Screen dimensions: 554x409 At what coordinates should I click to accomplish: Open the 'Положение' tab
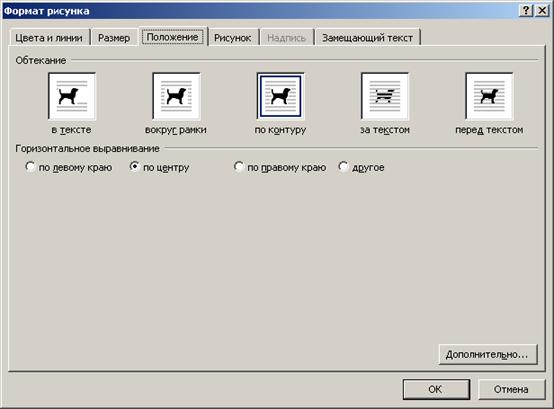pyautogui.click(x=172, y=37)
